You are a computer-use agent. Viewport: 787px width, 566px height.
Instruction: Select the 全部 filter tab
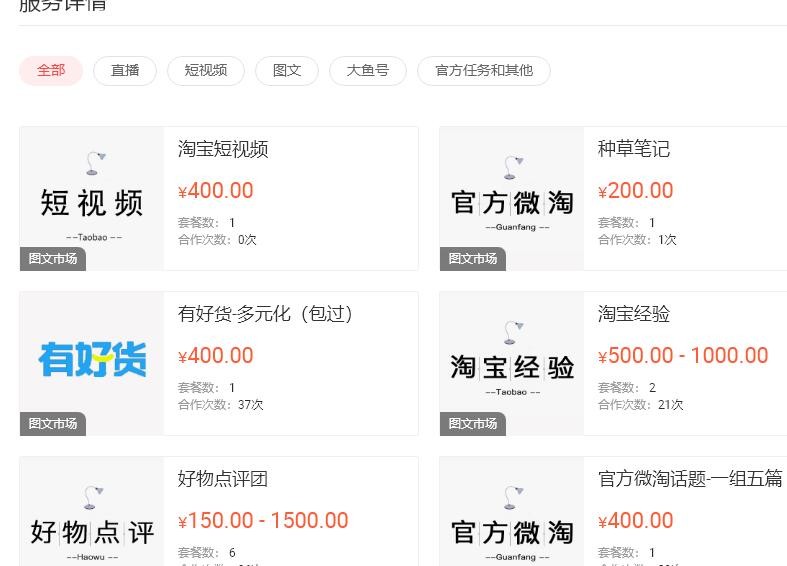point(51,71)
